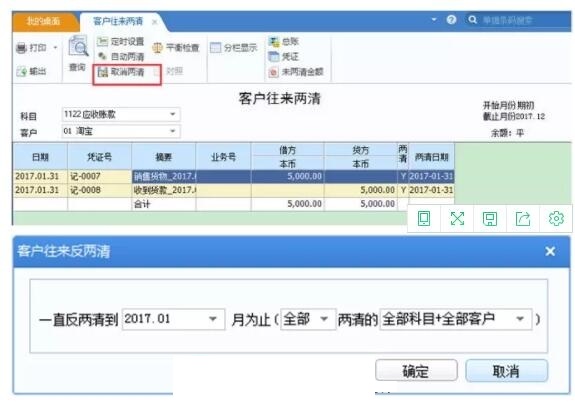Select voucher 记-0007 cell

tap(99, 176)
